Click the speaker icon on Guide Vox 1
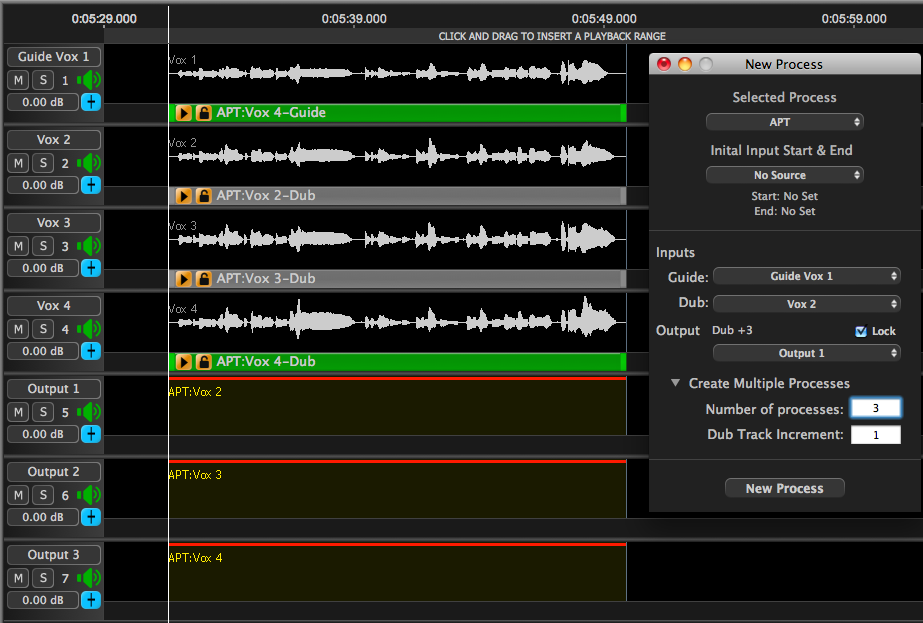Viewport: 923px width, 623px height. point(91,80)
